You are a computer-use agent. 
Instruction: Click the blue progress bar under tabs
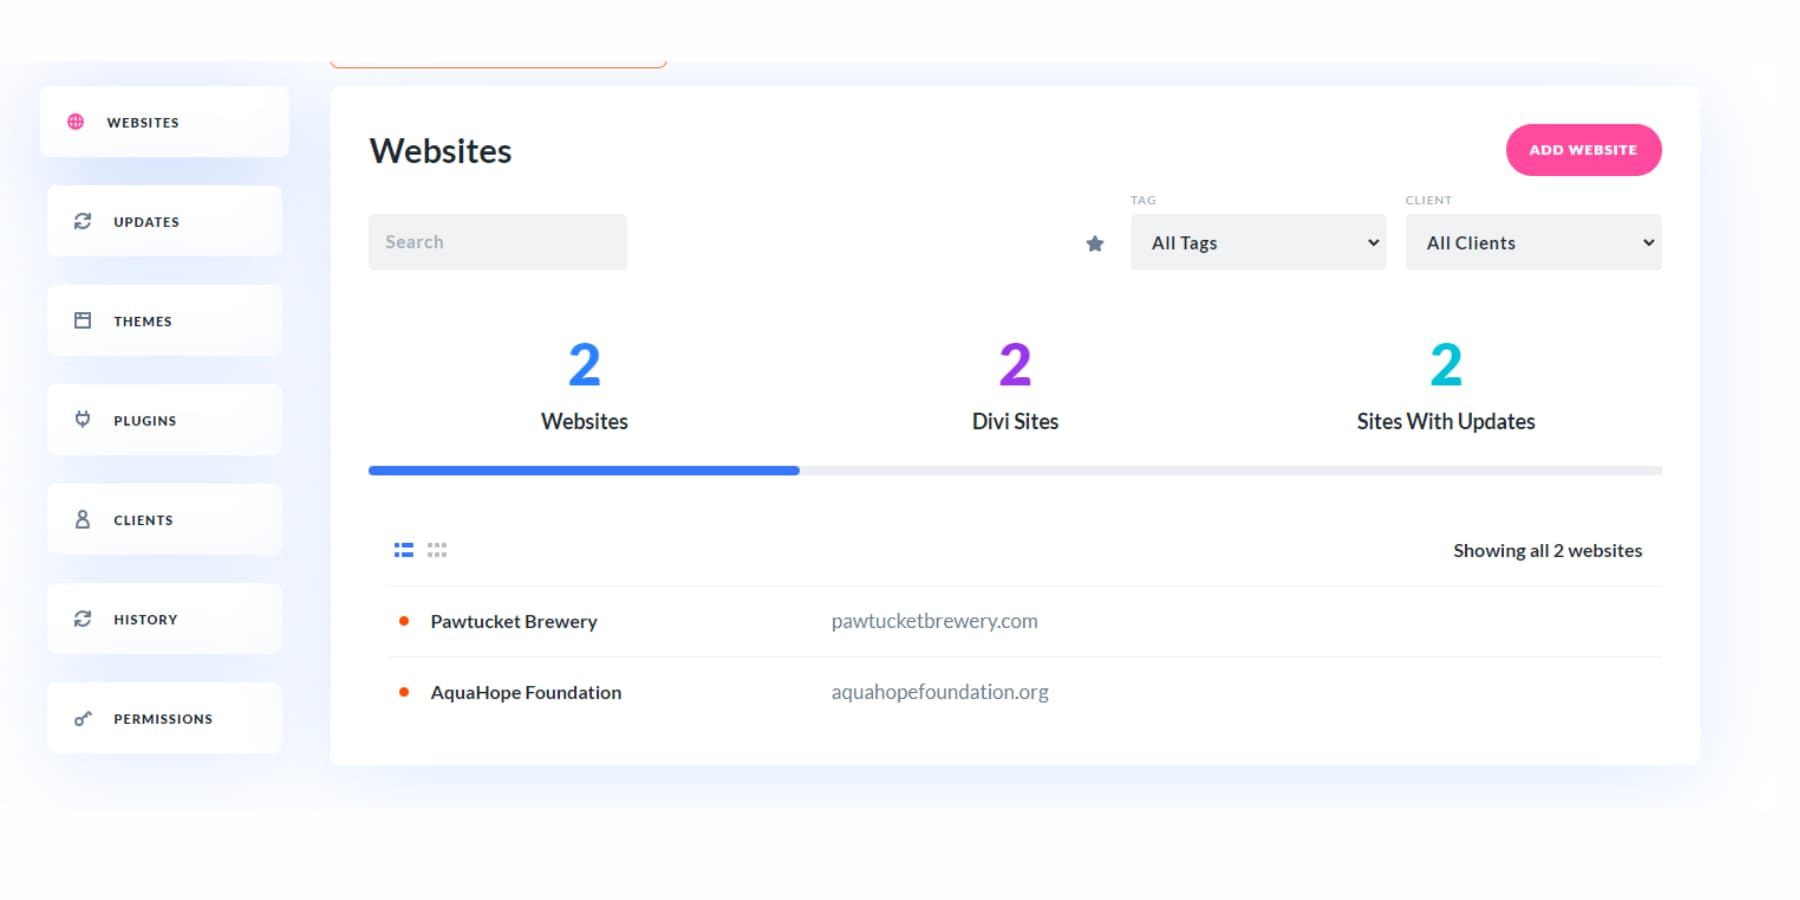click(584, 470)
